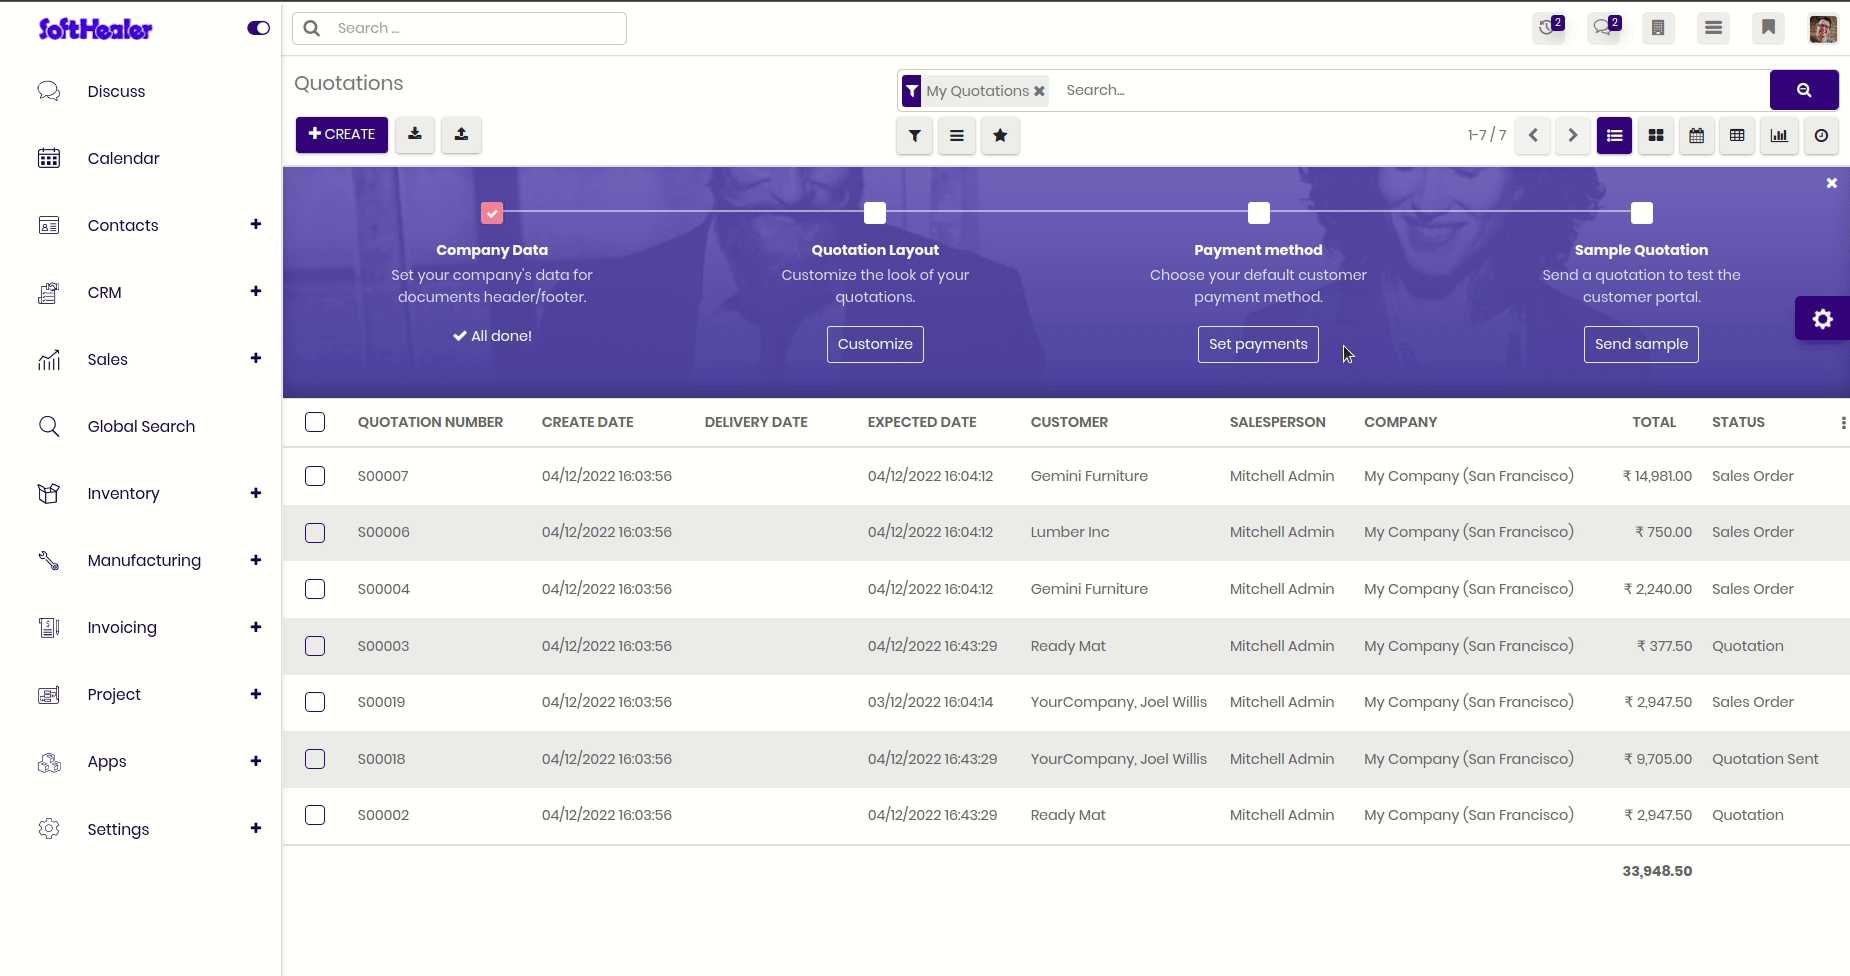Expand the Manufacturing submenu with the plus
The width and height of the screenshot is (1850, 976).
pyautogui.click(x=256, y=560)
